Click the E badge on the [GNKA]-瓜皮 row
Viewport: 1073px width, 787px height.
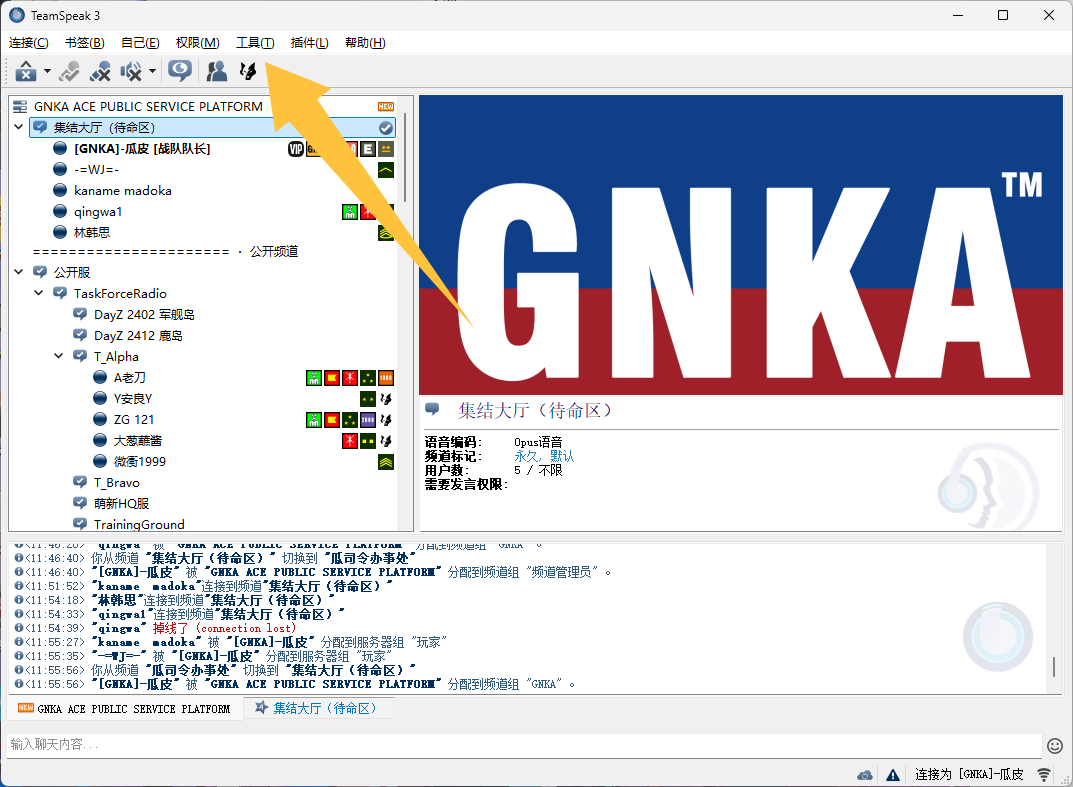point(368,149)
